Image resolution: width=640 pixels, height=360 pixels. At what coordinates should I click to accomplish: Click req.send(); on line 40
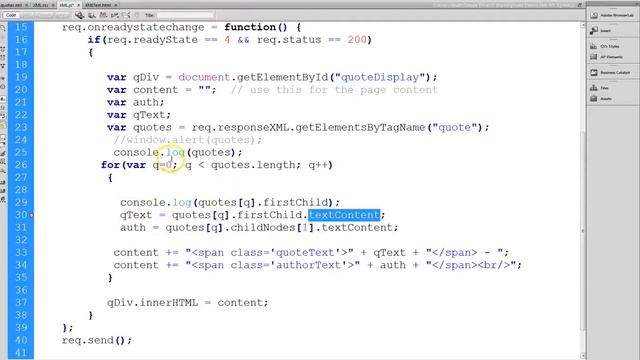pyautogui.click(x=97, y=340)
